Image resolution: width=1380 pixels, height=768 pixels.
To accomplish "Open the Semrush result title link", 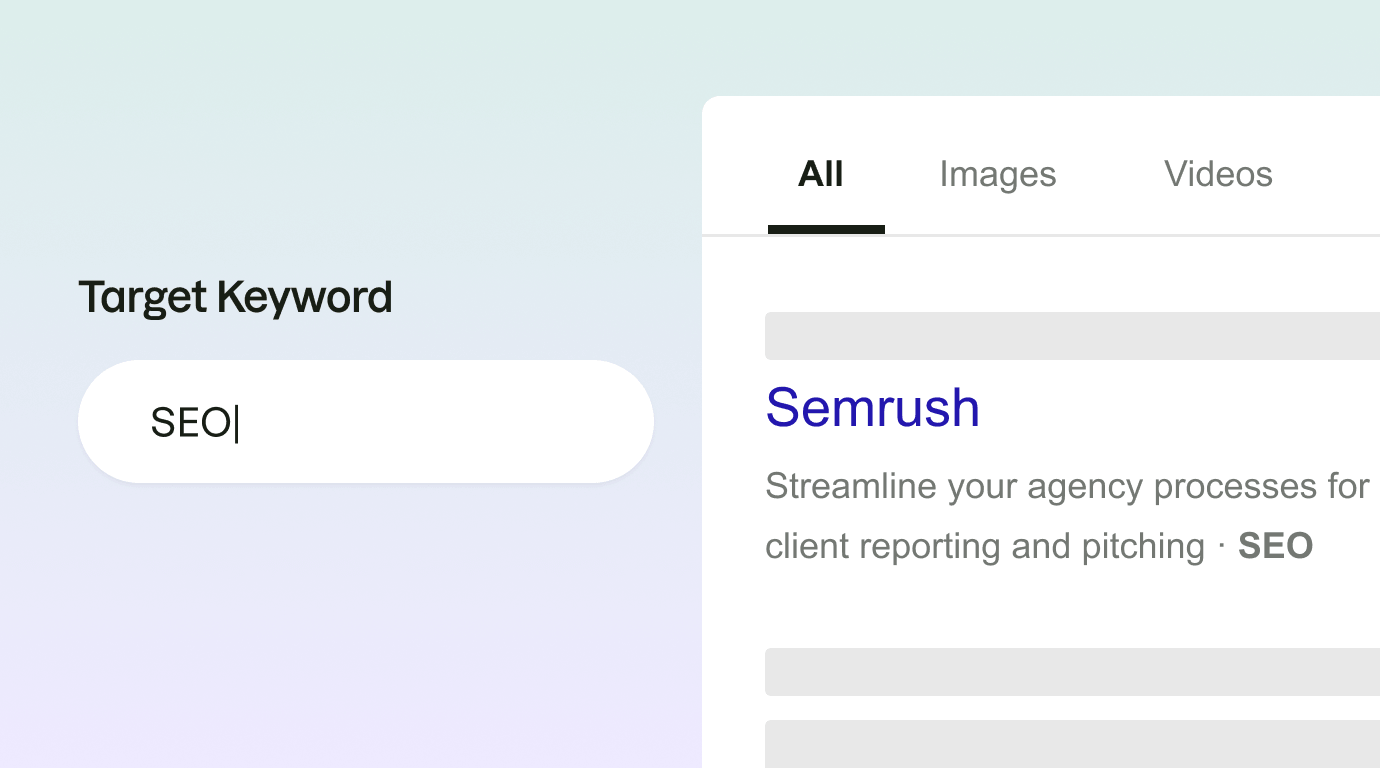I will [873, 407].
